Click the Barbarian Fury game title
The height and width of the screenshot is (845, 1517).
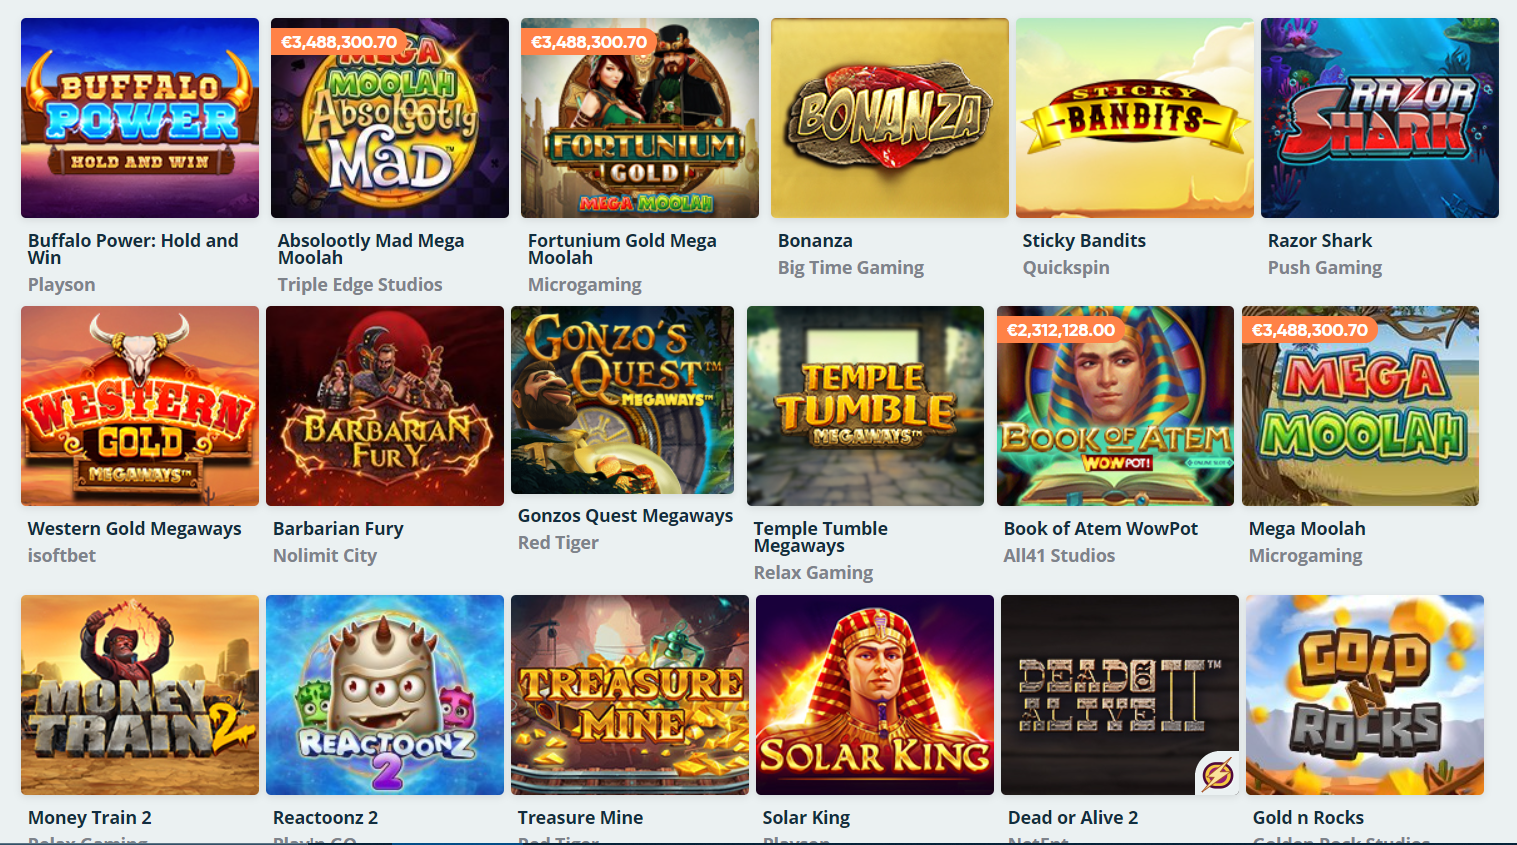[x=338, y=528]
